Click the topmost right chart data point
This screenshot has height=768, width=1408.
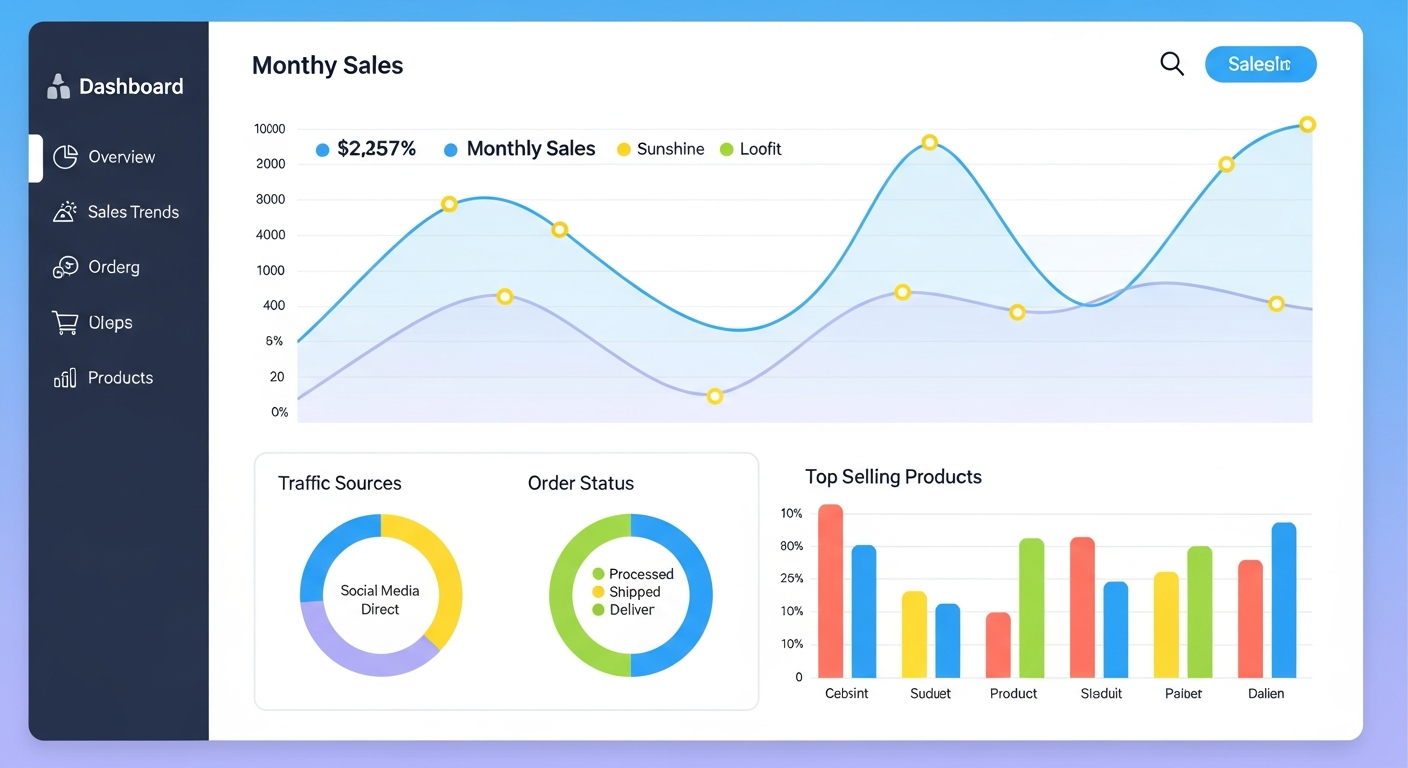pyautogui.click(x=1307, y=125)
